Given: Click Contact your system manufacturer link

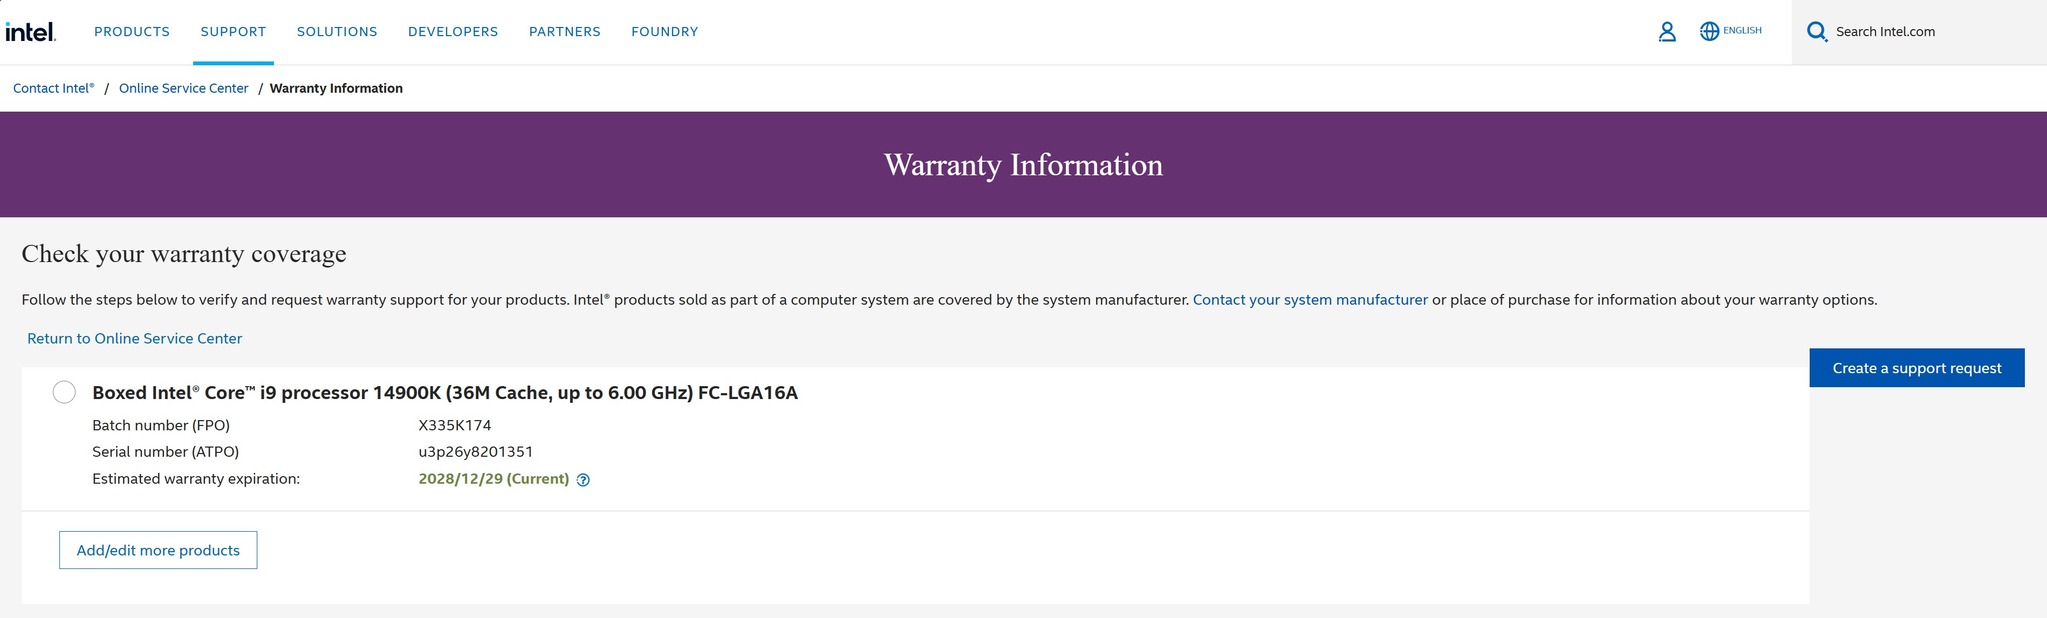Looking at the screenshot, I should pos(1310,300).
